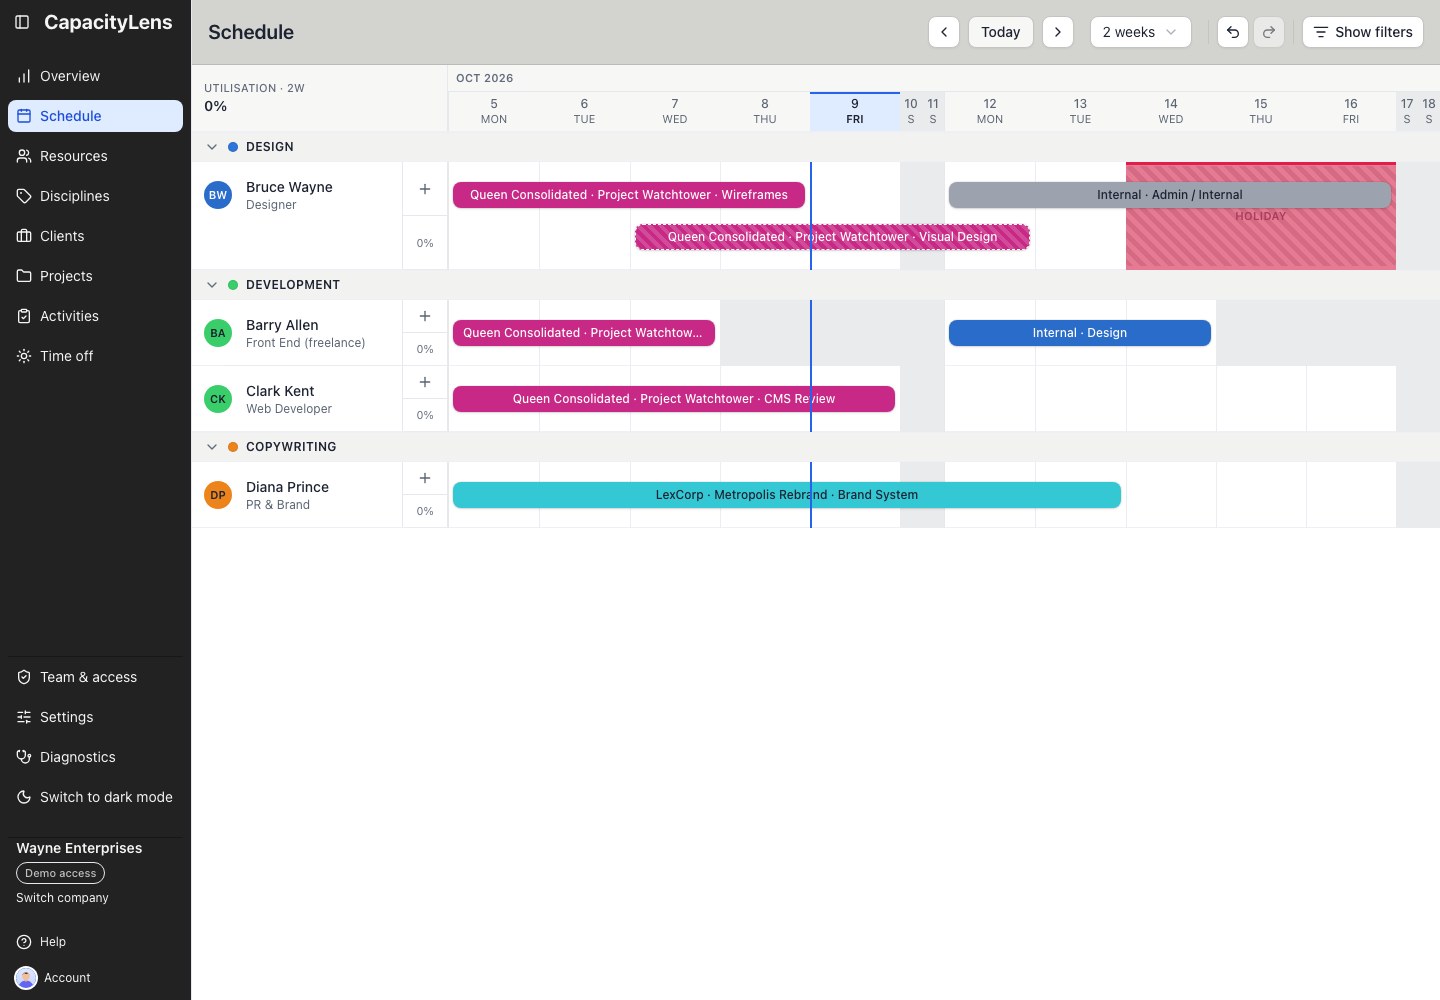Add allocation for Barry Allen

425,316
